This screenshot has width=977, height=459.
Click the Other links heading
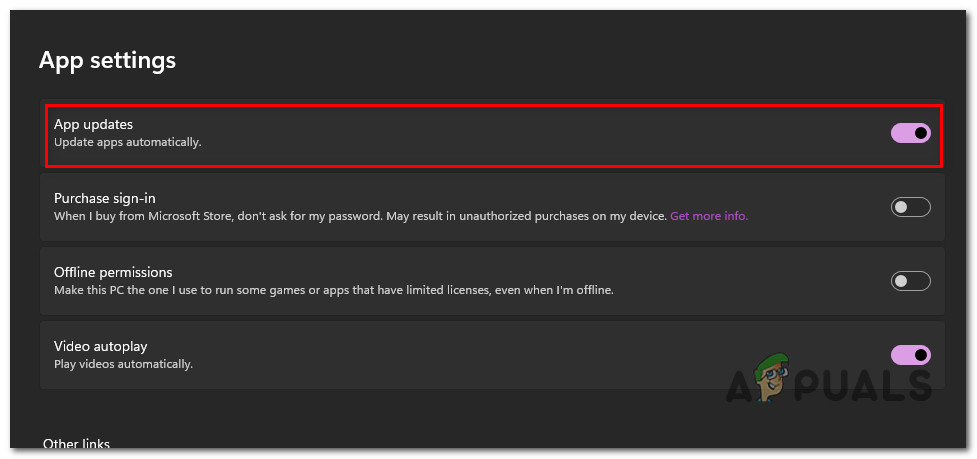pyautogui.click(x=76, y=444)
